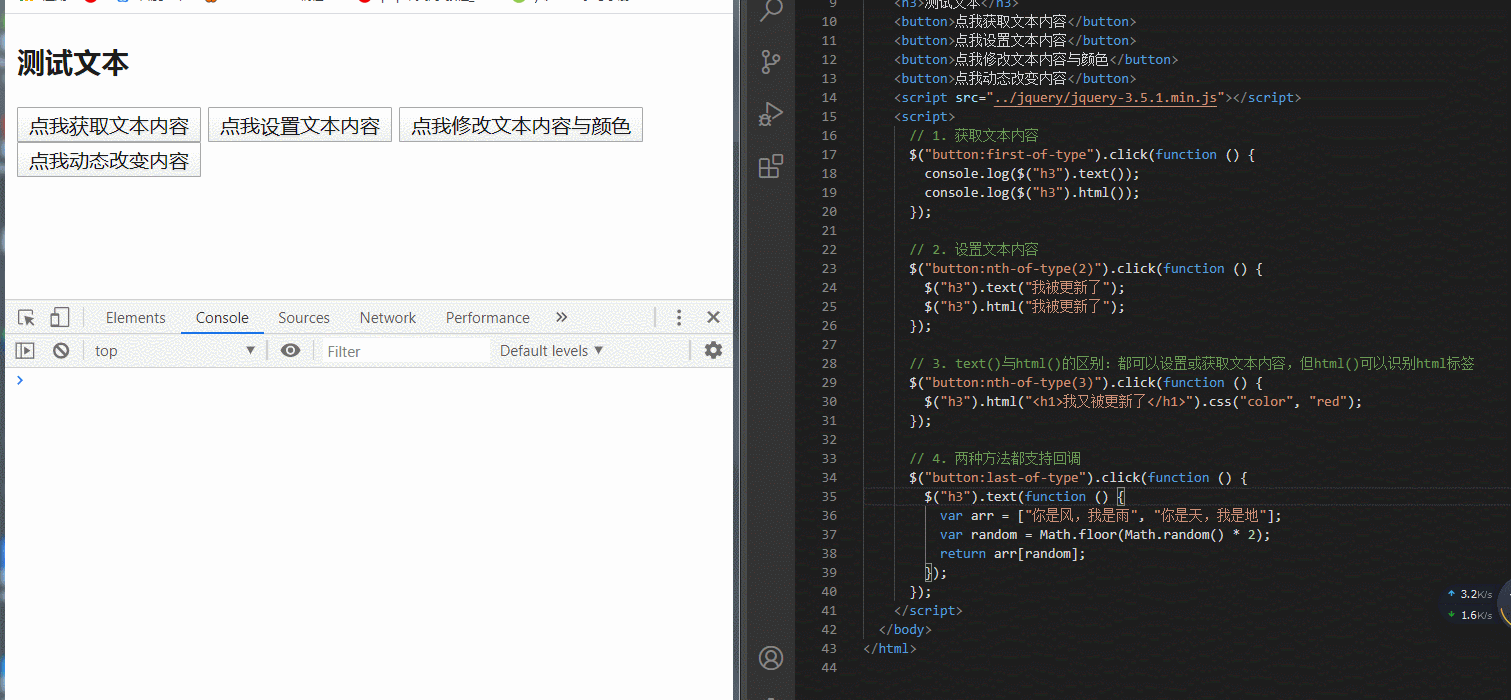Switch to the Performance tab
The image size is (1511, 700).
488,318
